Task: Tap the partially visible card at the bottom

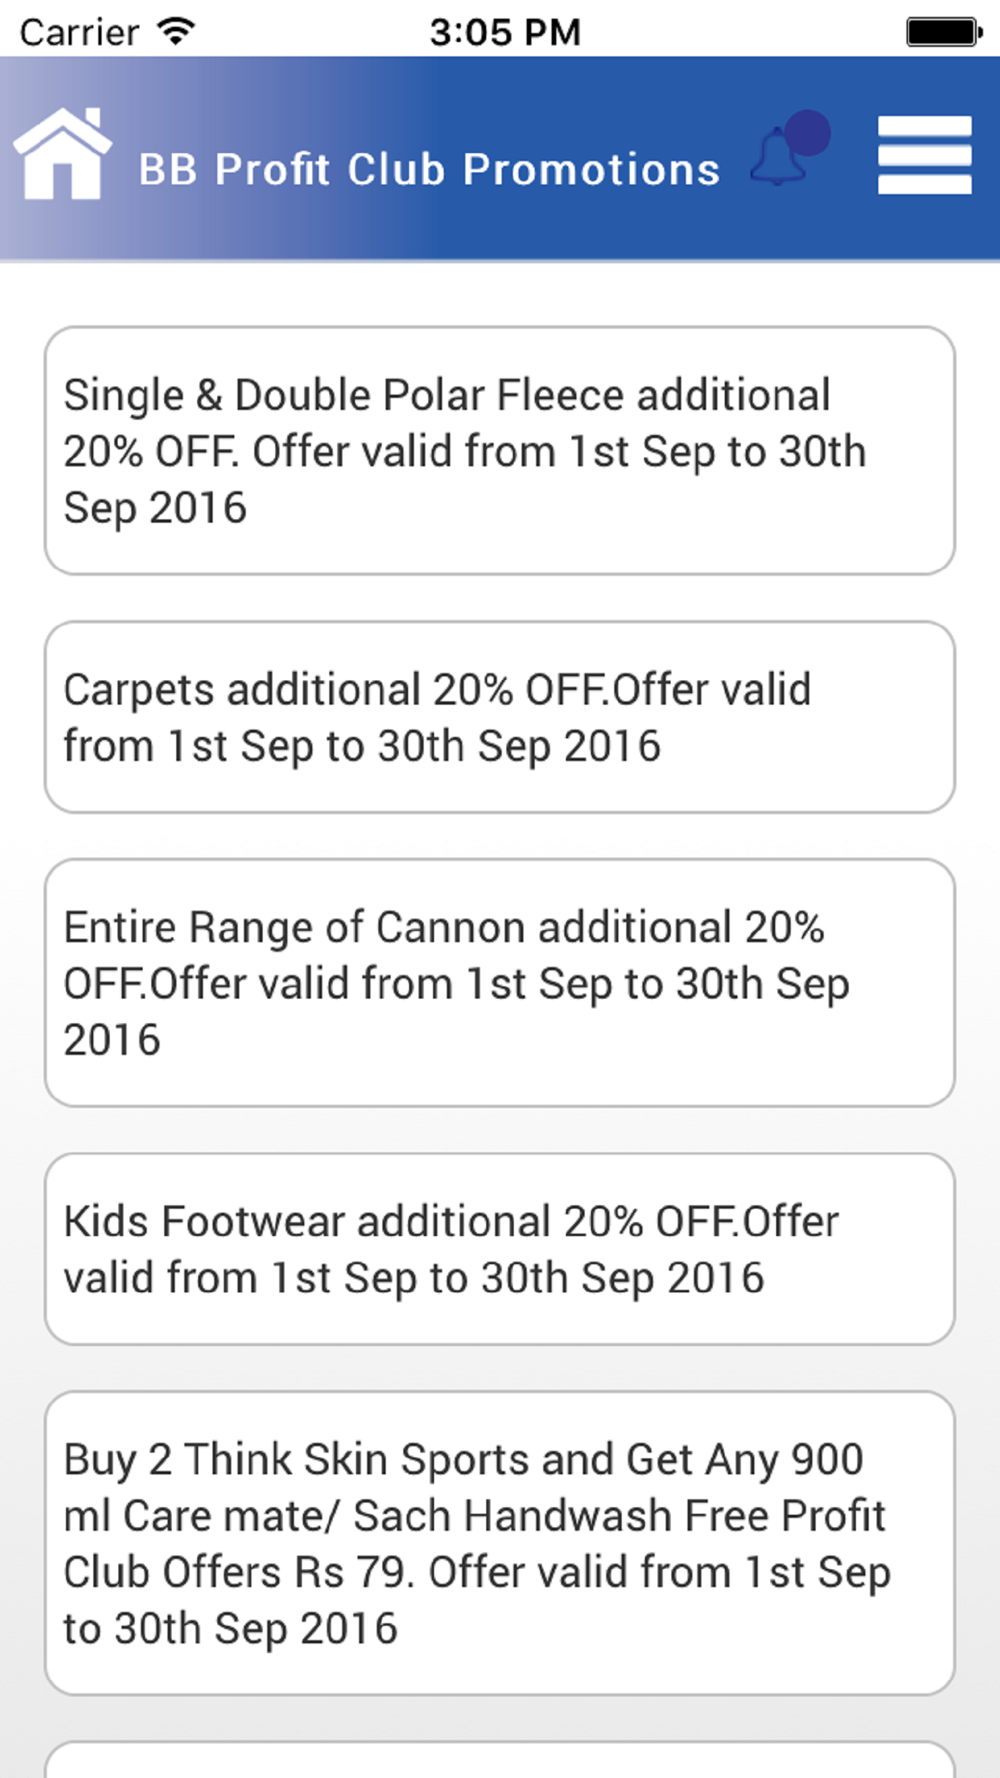Action: 499,1761
